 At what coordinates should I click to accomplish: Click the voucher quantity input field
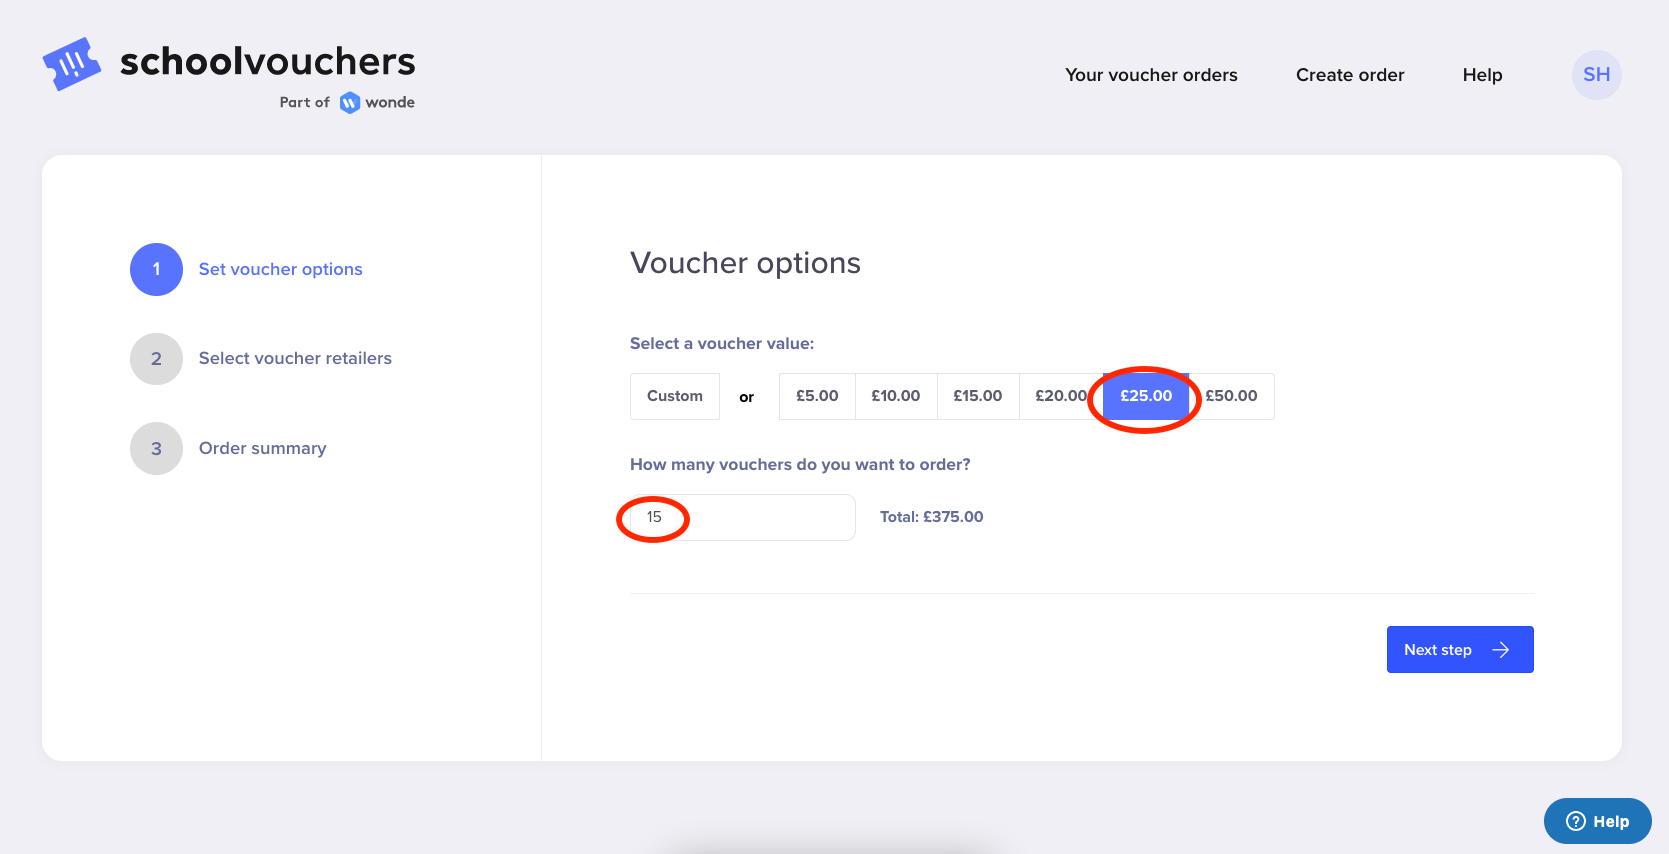pos(742,517)
